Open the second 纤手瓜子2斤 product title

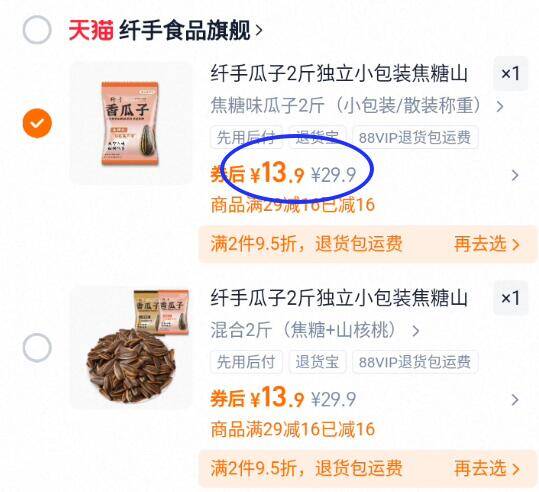[x=339, y=298]
